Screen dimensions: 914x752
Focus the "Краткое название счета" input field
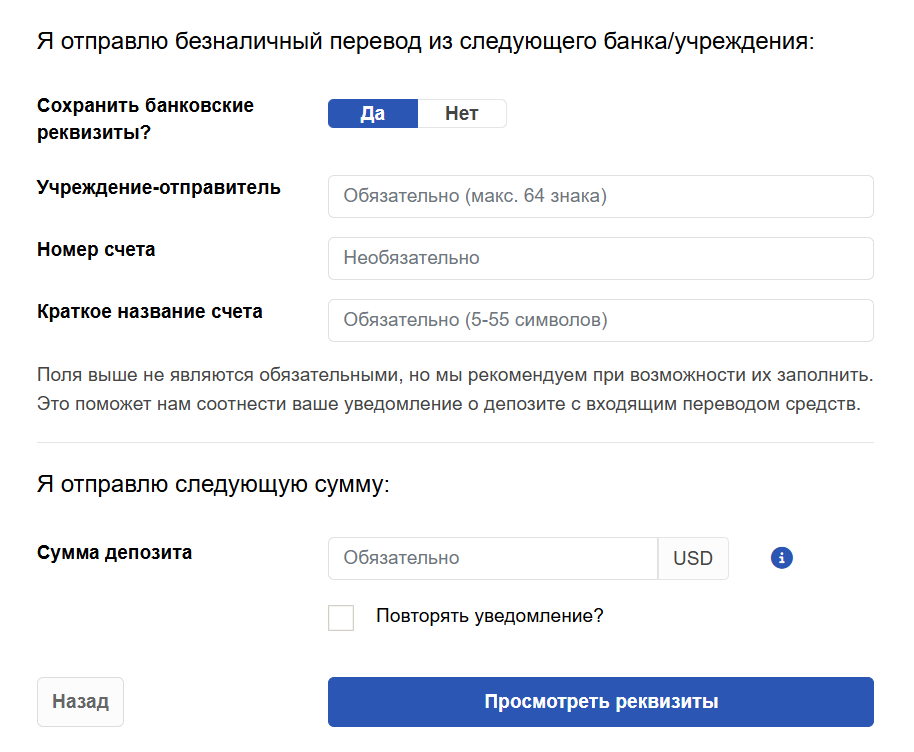(x=600, y=320)
